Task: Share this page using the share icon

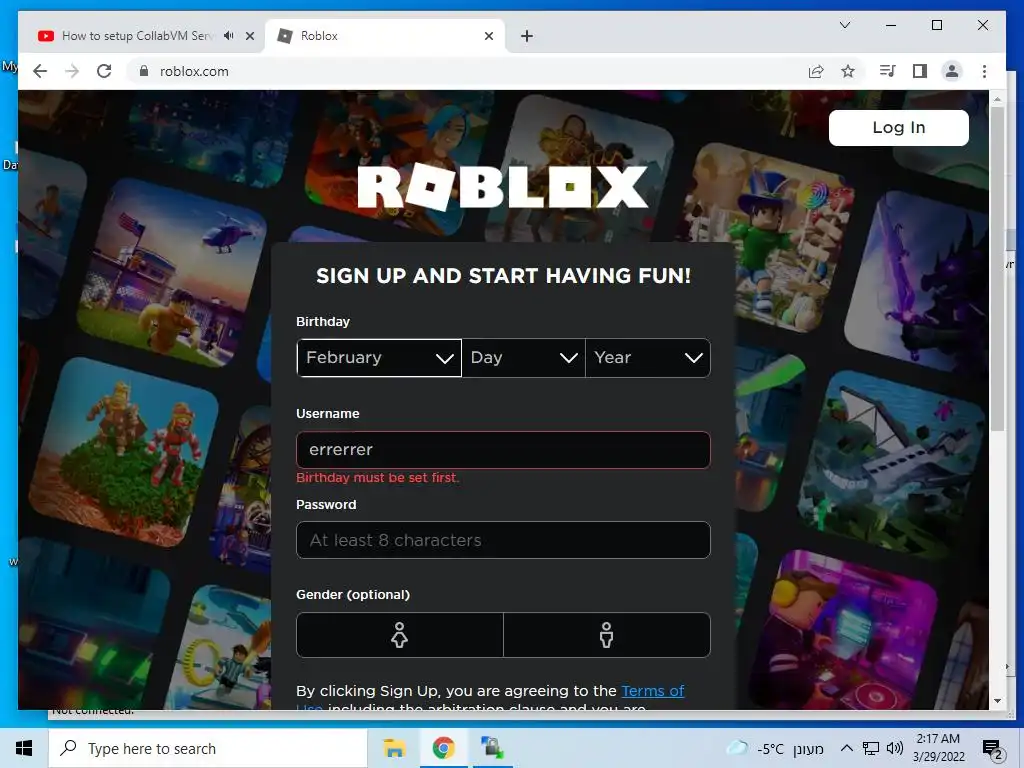Action: [x=816, y=71]
